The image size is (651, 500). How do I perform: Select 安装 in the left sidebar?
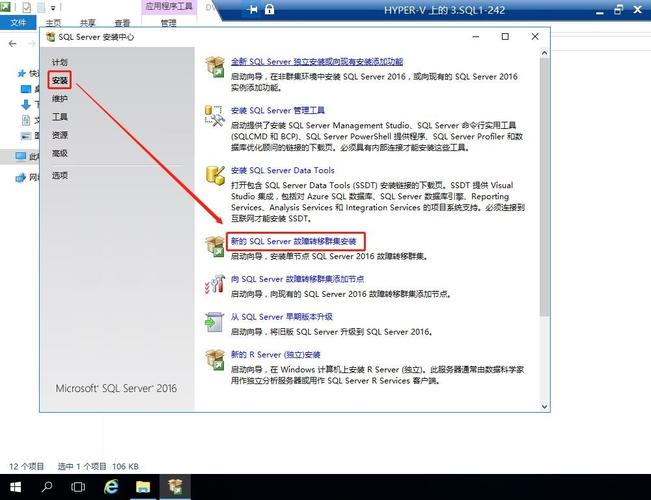point(59,80)
